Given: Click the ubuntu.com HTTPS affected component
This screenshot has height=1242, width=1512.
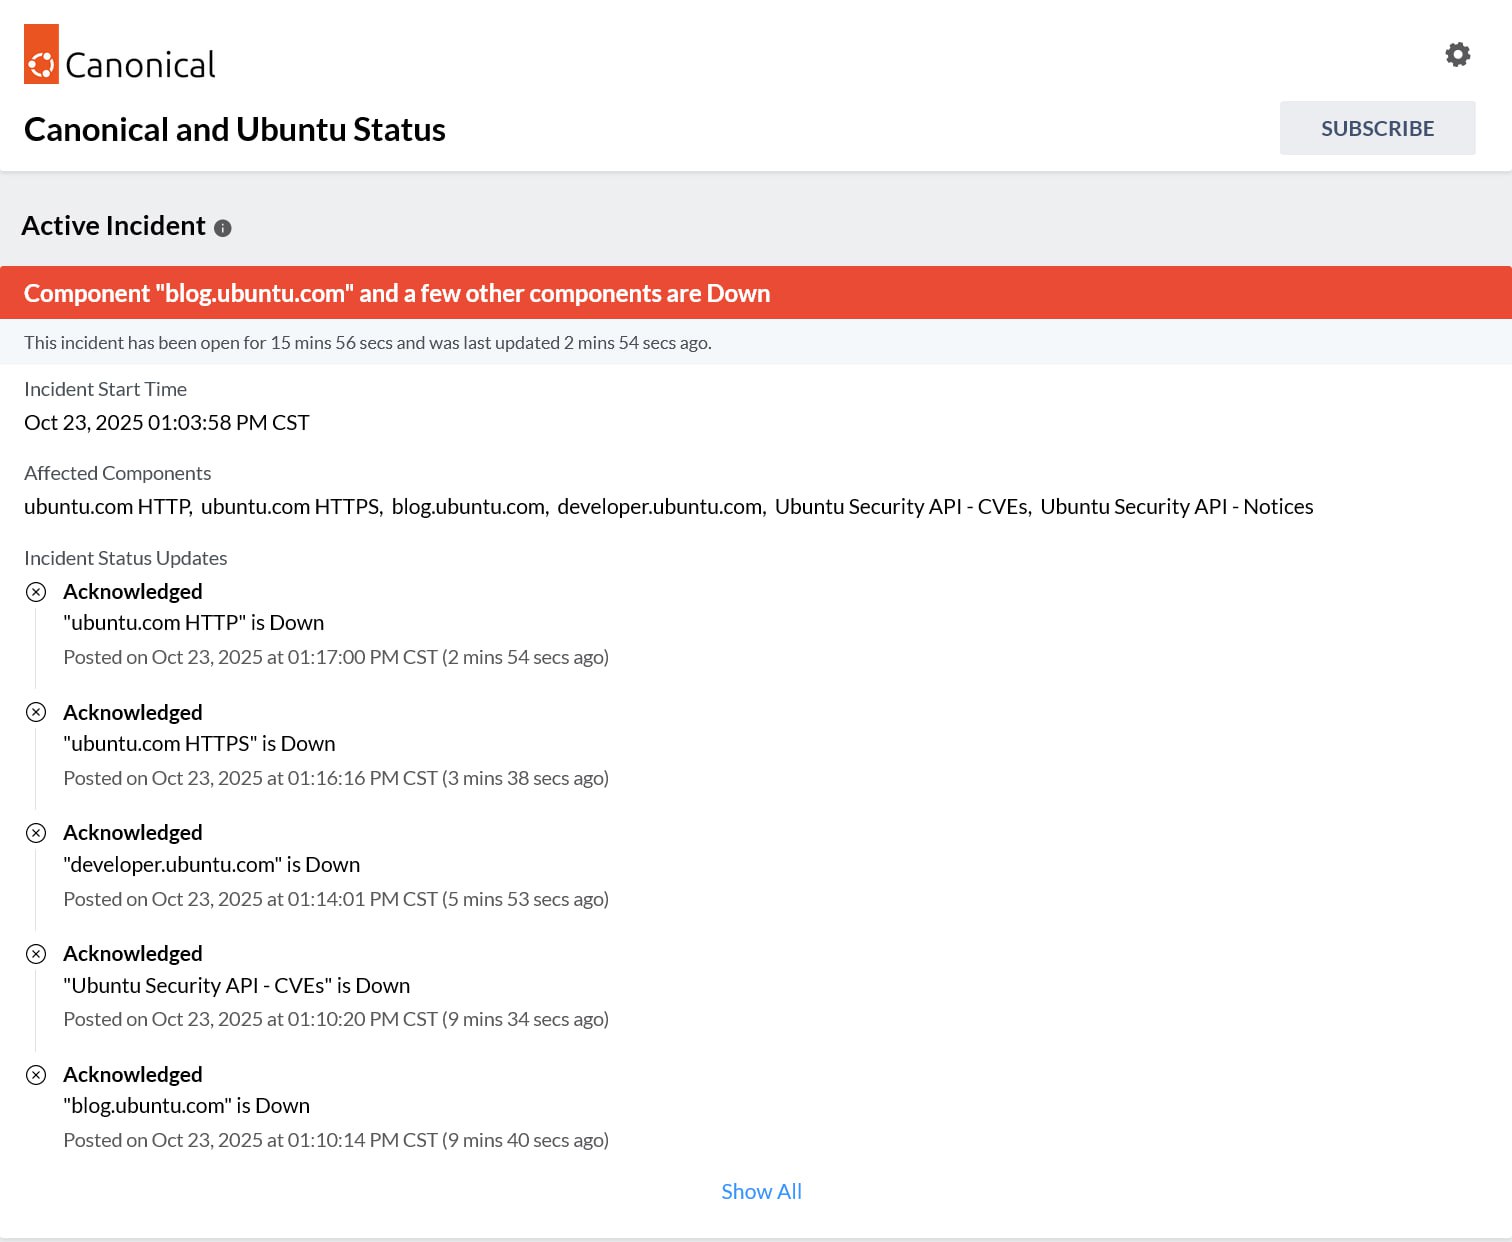Looking at the screenshot, I should coord(290,507).
